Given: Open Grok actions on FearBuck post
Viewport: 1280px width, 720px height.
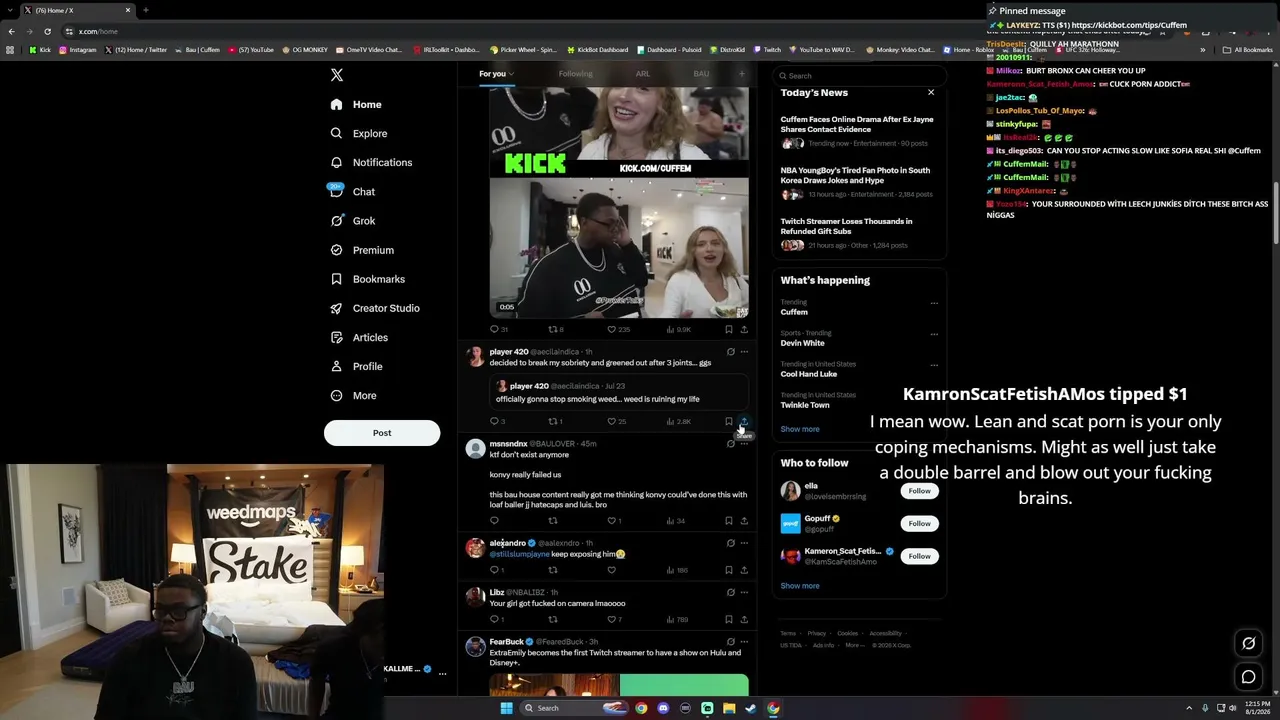Looking at the screenshot, I should click(x=731, y=642).
